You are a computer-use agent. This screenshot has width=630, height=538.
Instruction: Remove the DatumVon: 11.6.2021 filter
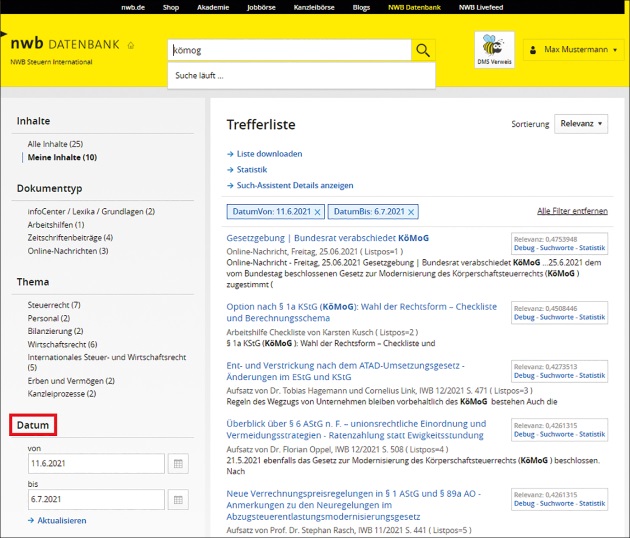point(318,212)
